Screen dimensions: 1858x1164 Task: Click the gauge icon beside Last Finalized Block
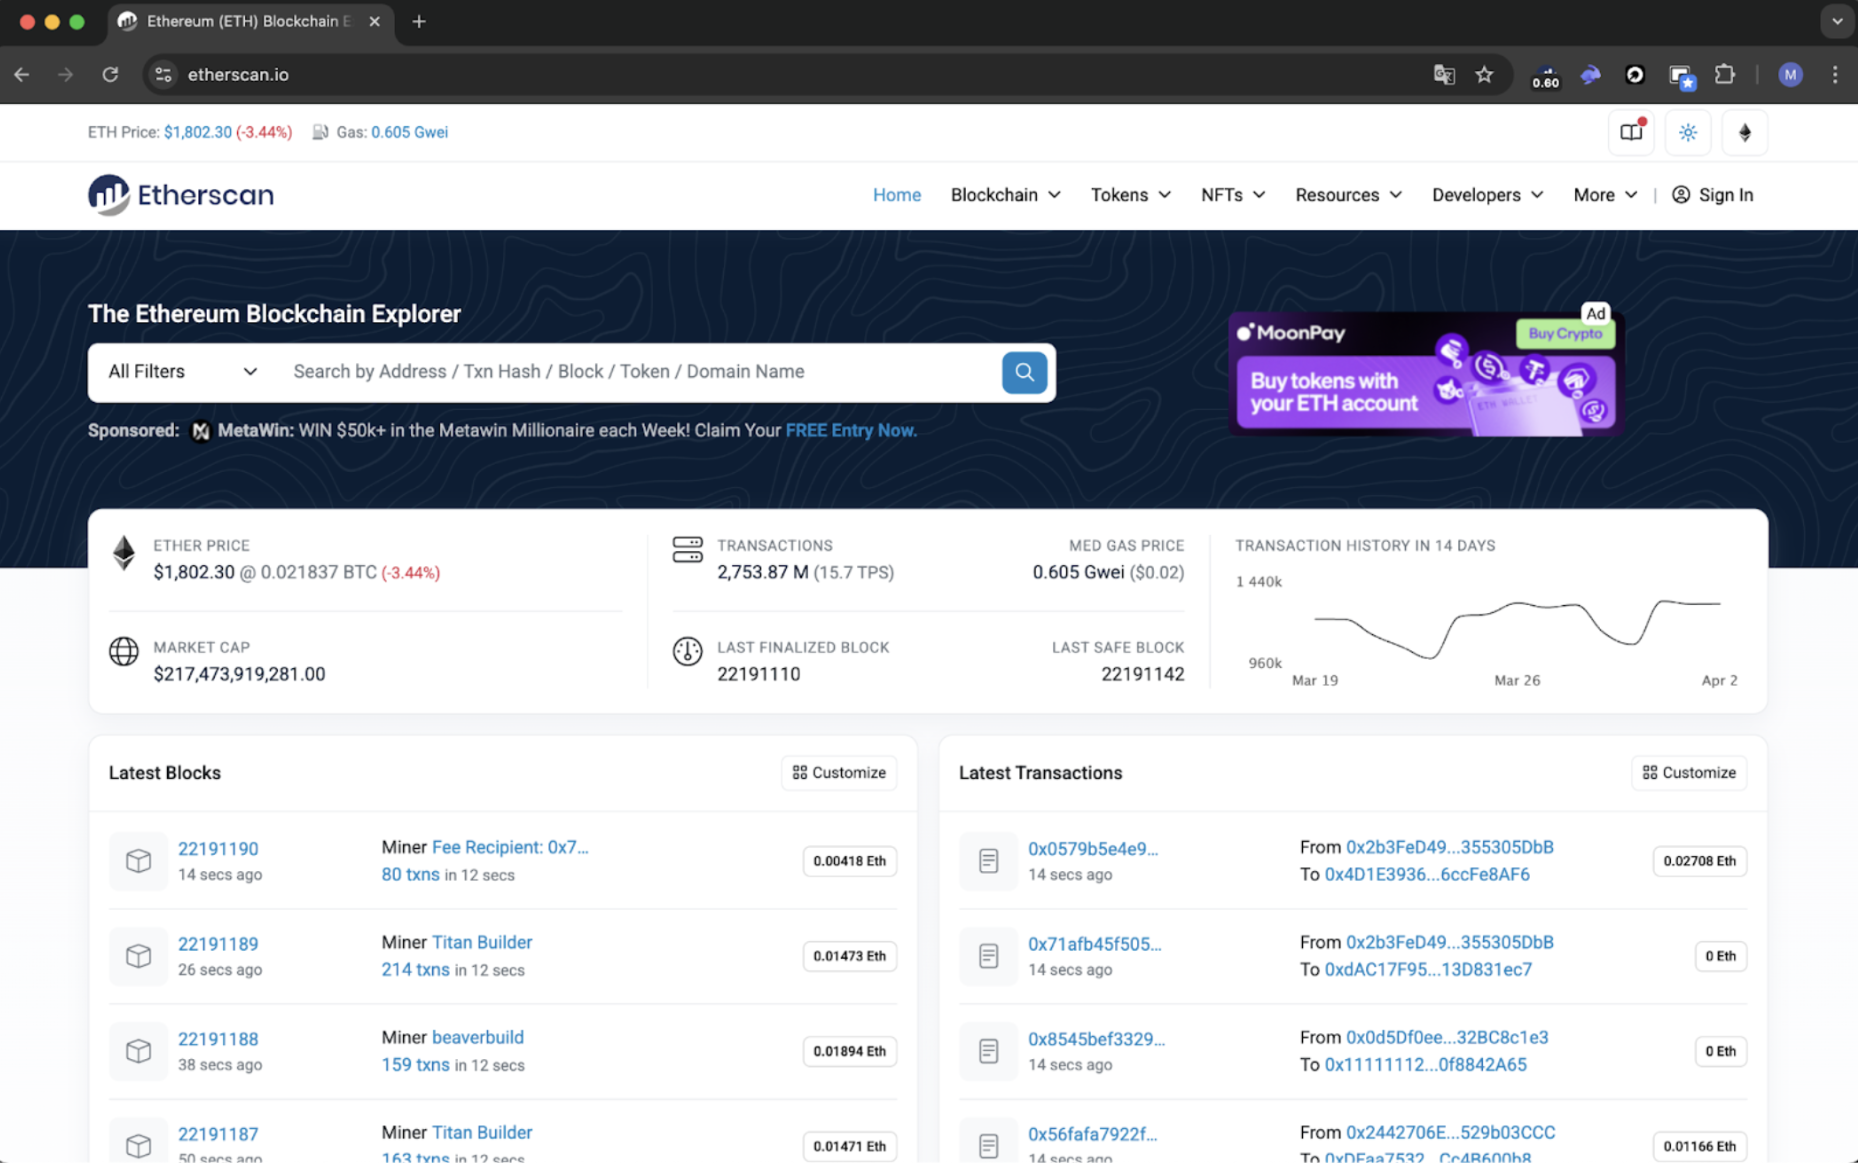[687, 651]
